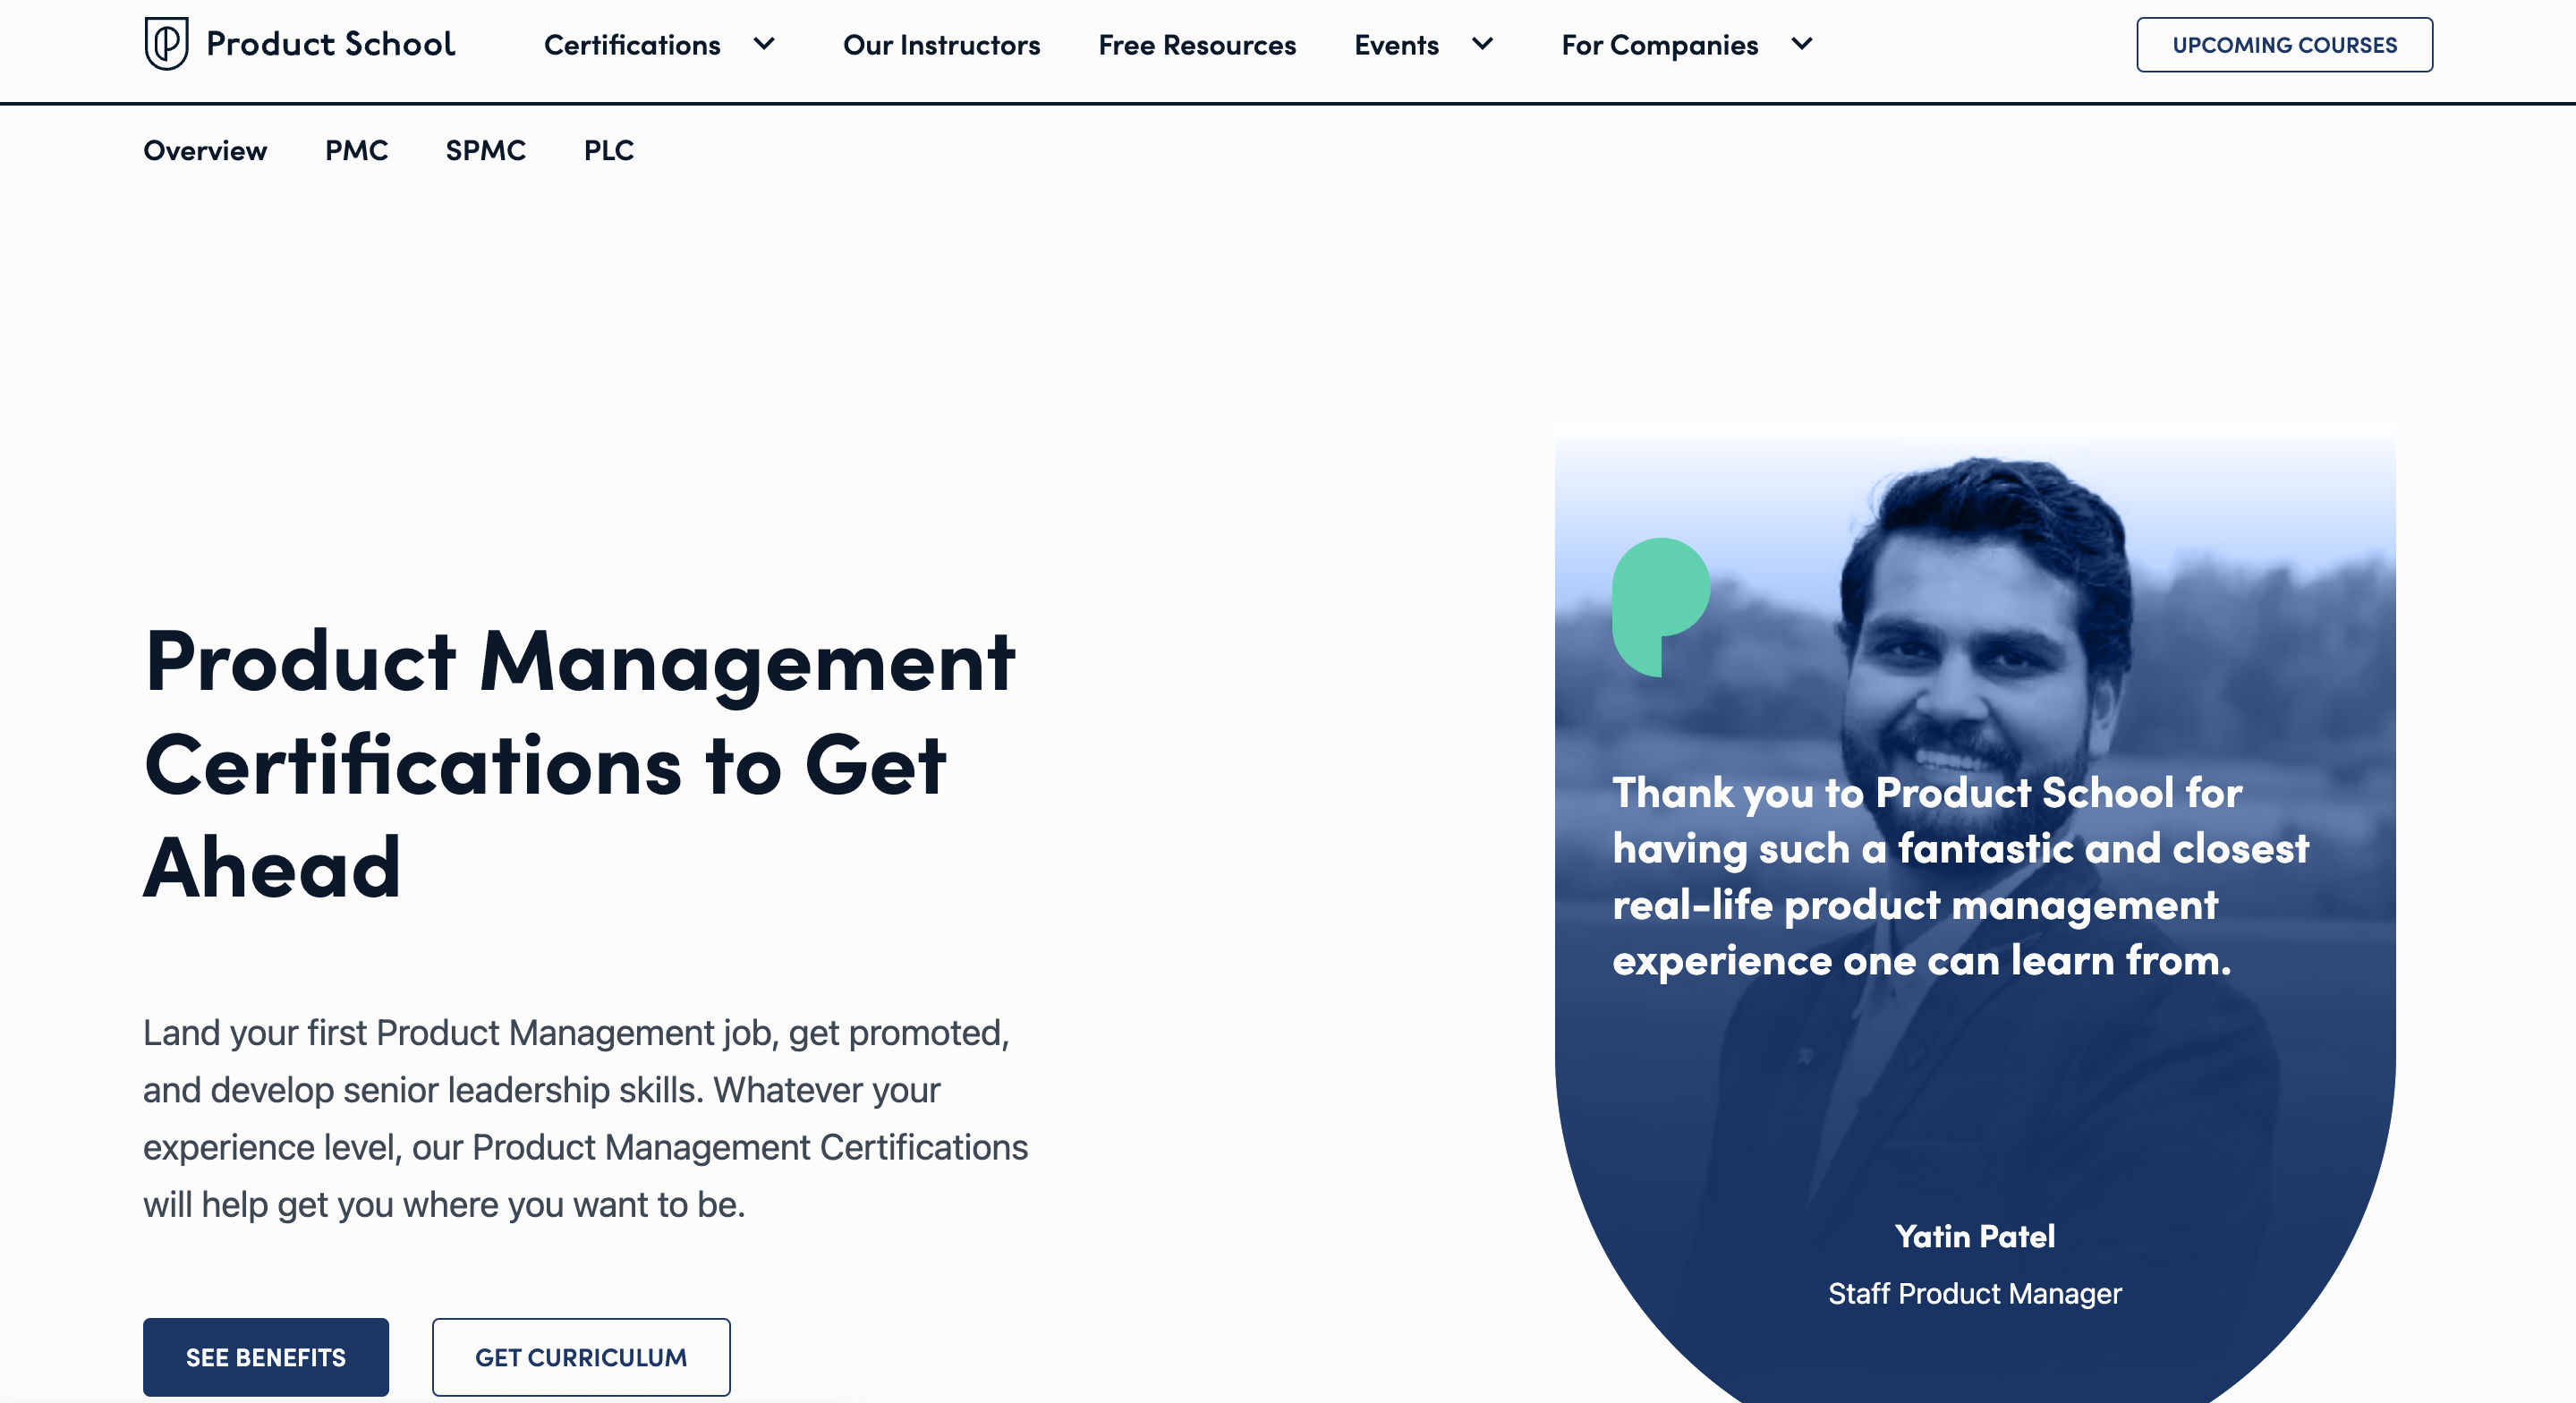Click the Product School shield logo icon
This screenshot has width=2576, height=1403.
point(167,43)
